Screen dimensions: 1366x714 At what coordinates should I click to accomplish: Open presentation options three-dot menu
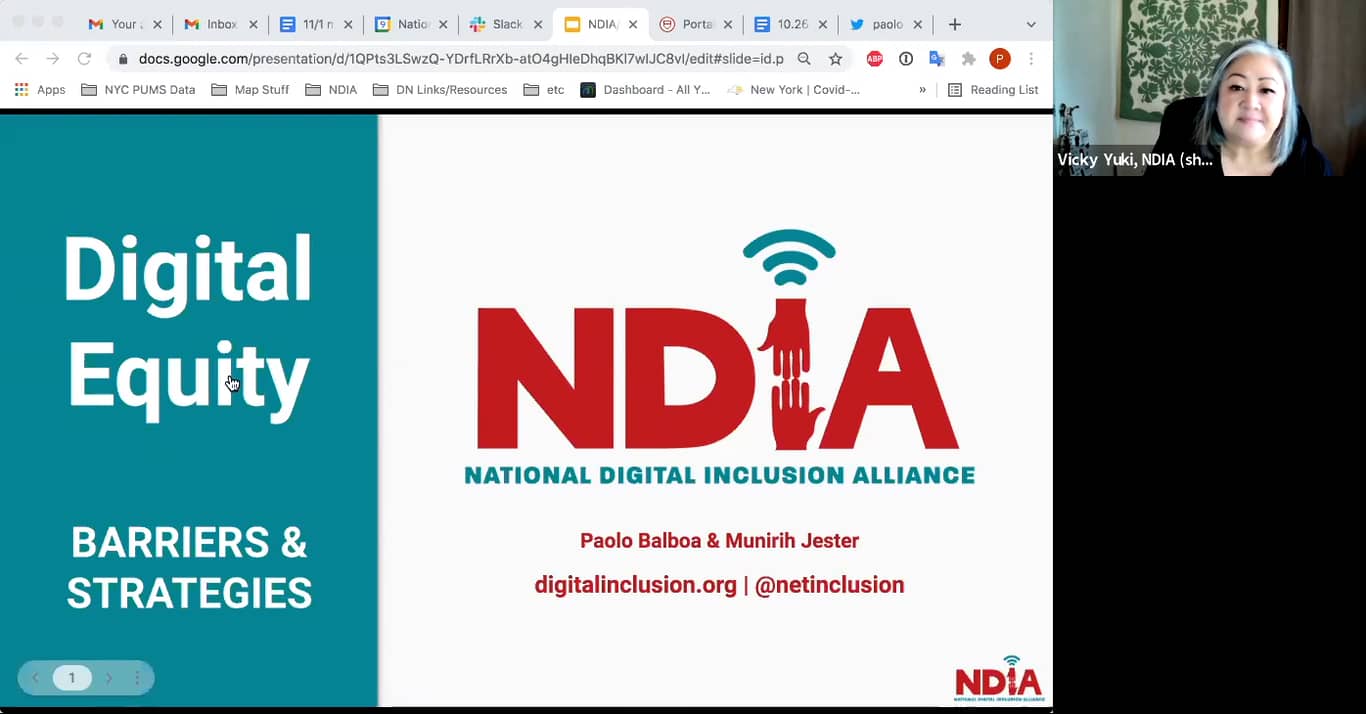click(137, 678)
